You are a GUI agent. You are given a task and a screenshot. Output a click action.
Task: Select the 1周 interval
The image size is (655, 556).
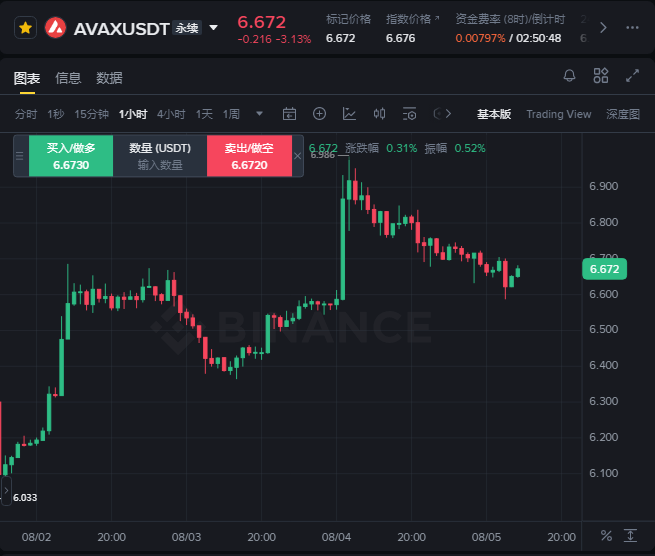231,114
